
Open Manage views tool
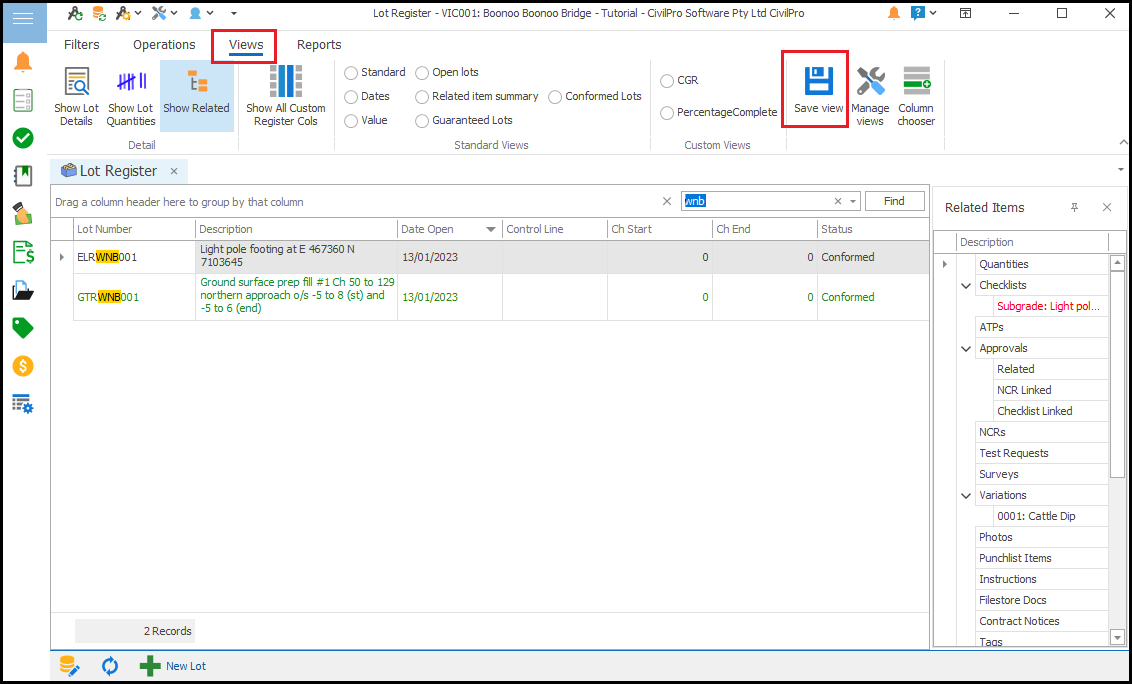pos(870,96)
